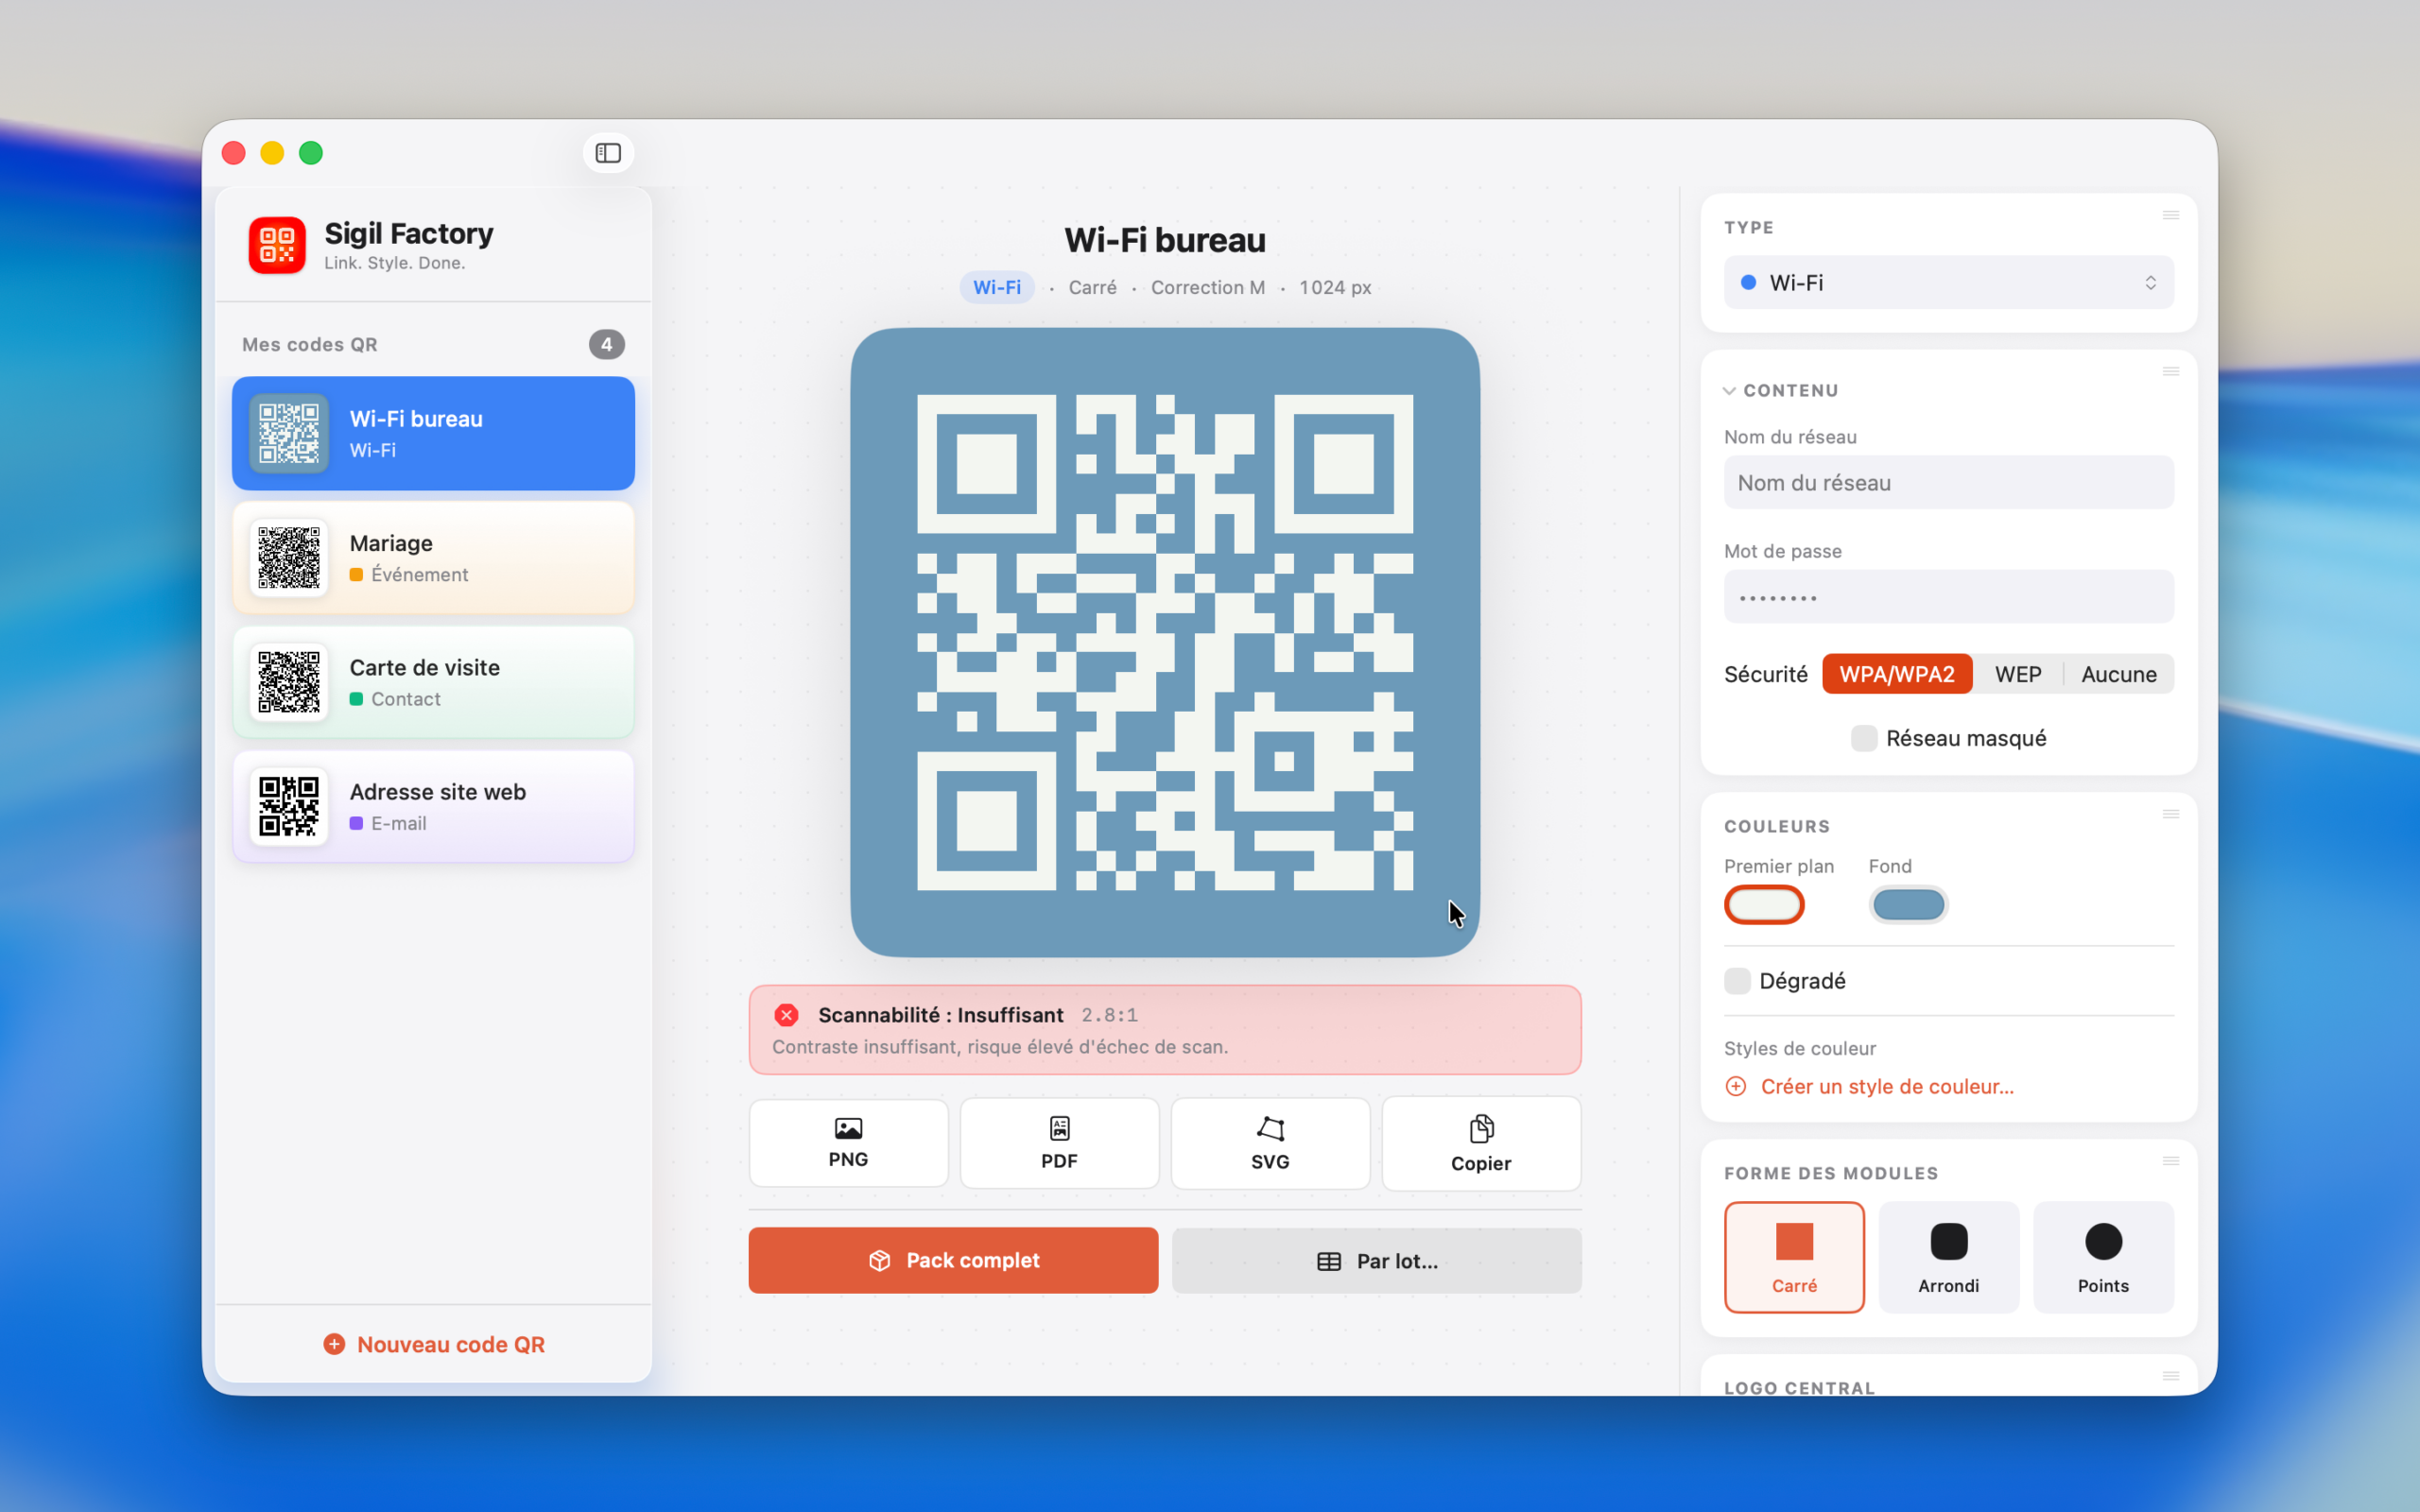Viewport: 2420px width, 1512px height.
Task: Select WEP security option
Action: (2018, 674)
